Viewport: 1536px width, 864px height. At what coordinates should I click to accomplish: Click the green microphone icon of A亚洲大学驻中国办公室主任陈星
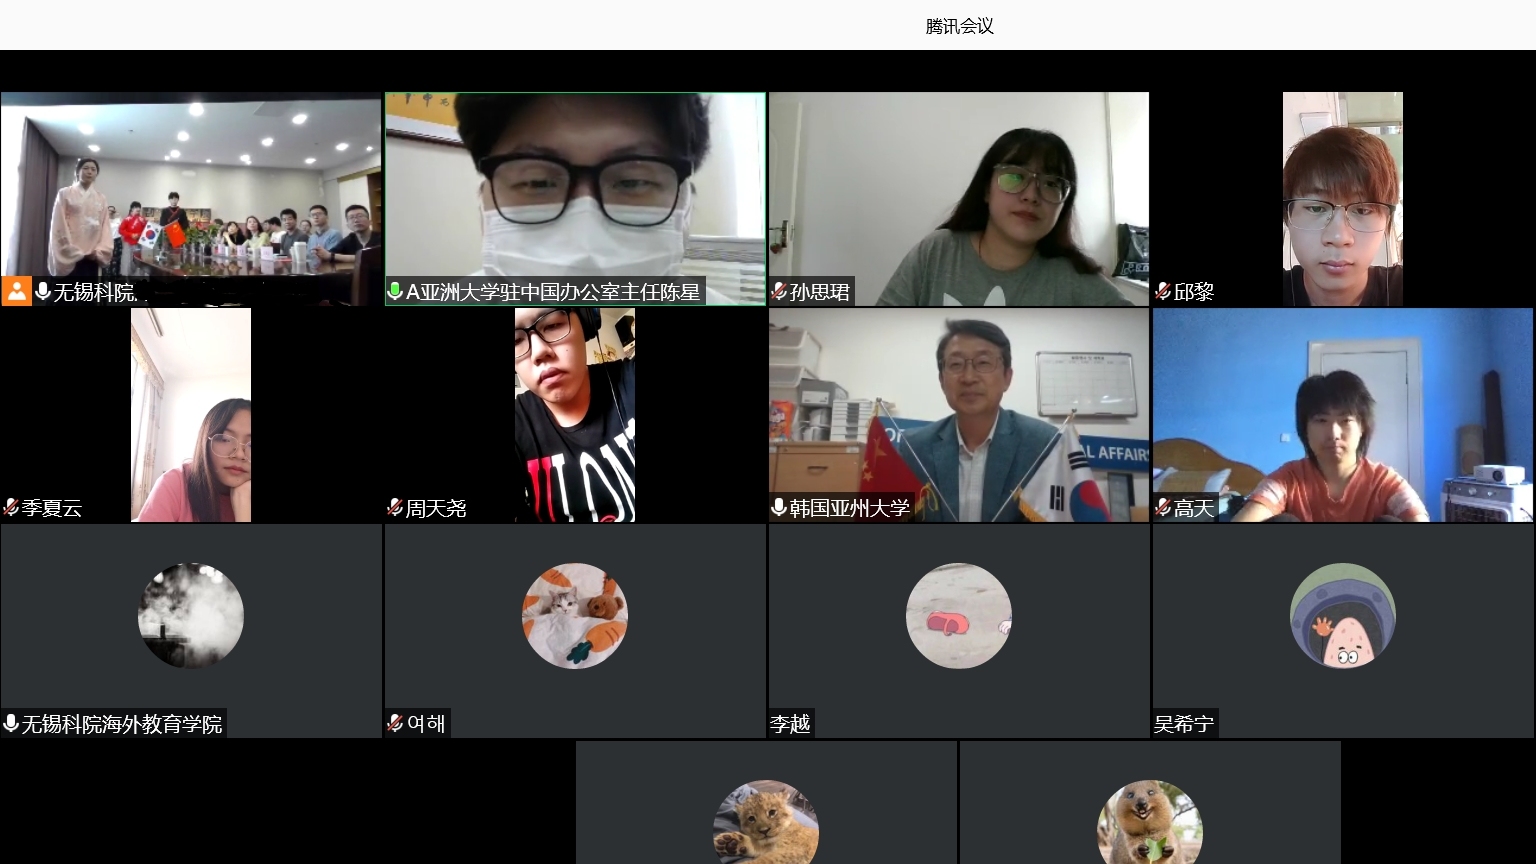coord(395,291)
